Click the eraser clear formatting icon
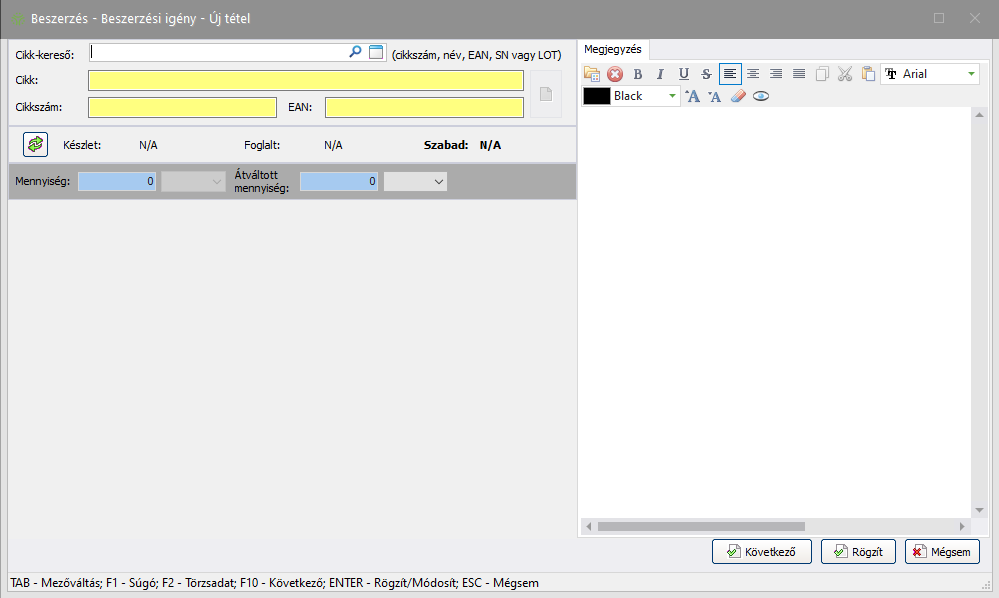Viewport: 999px width, 598px height. tap(738, 96)
